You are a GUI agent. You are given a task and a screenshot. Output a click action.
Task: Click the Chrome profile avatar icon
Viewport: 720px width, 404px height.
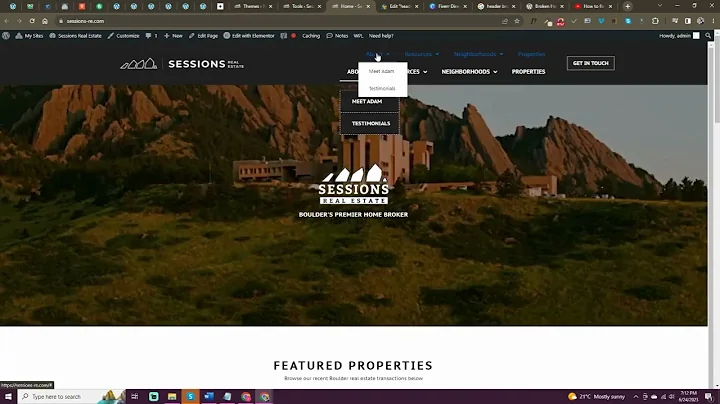click(700, 21)
